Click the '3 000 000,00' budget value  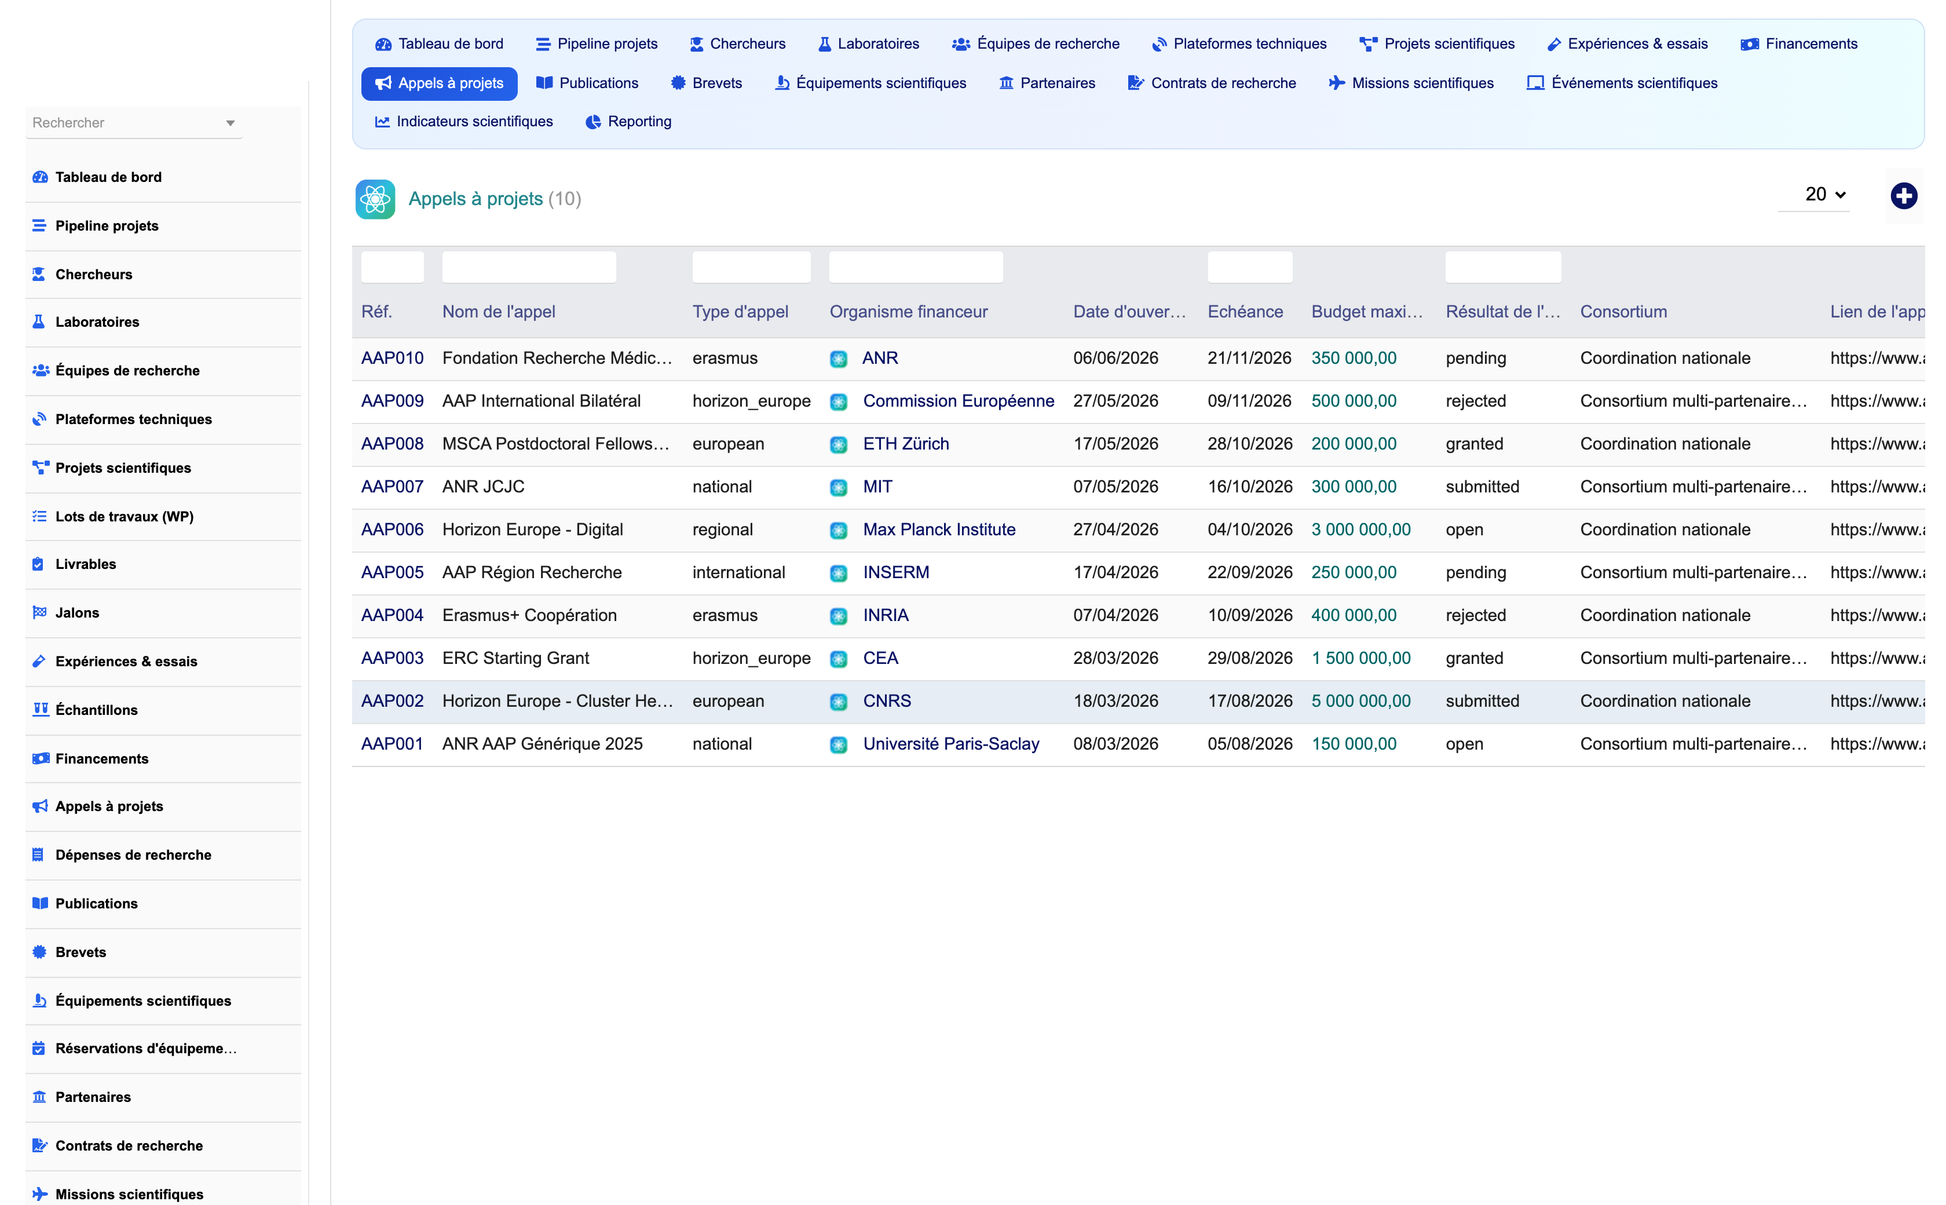[x=1361, y=530]
